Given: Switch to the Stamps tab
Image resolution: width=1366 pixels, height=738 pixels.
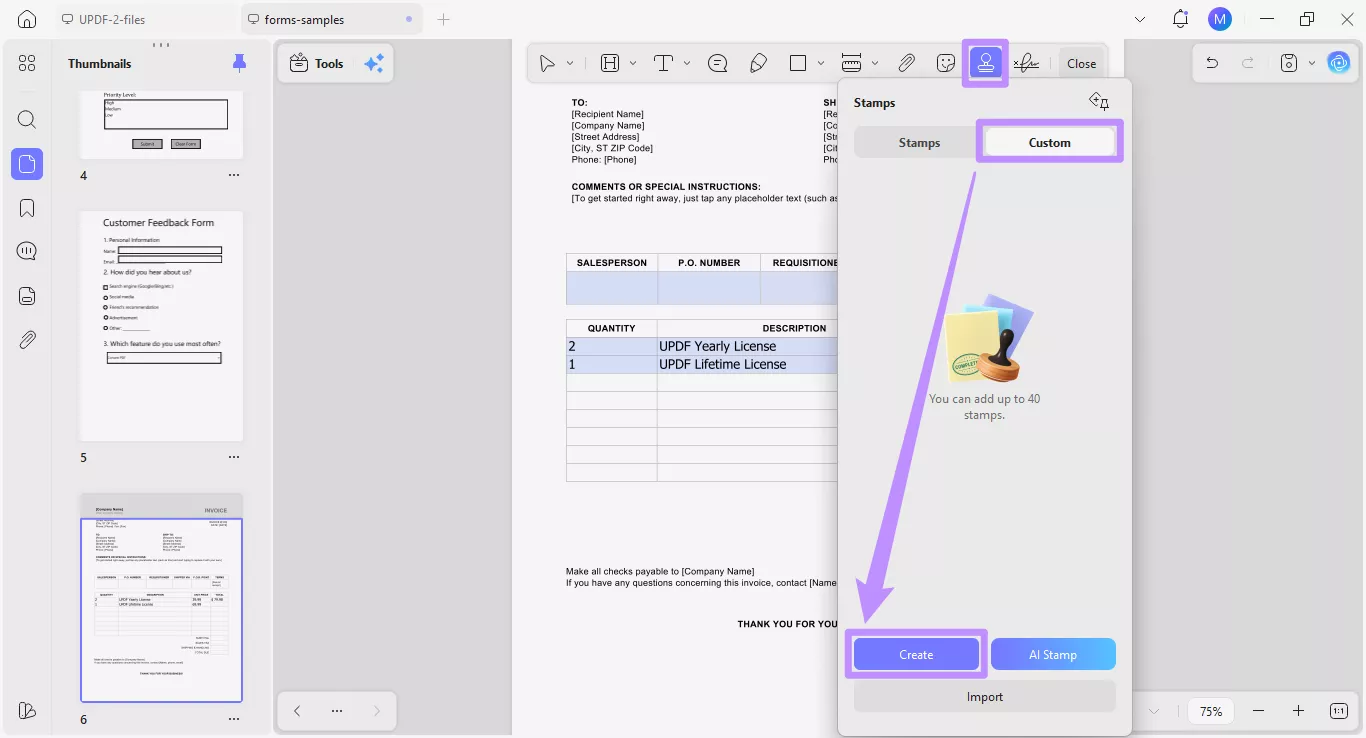Looking at the screenshot, I should (x=919, y=143).
